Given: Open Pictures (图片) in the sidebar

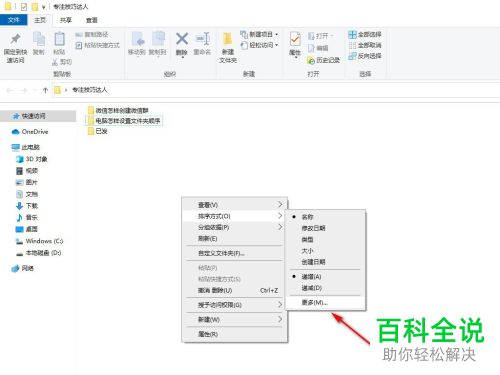Looking at the screenshot, I should (x=27, y=182).
